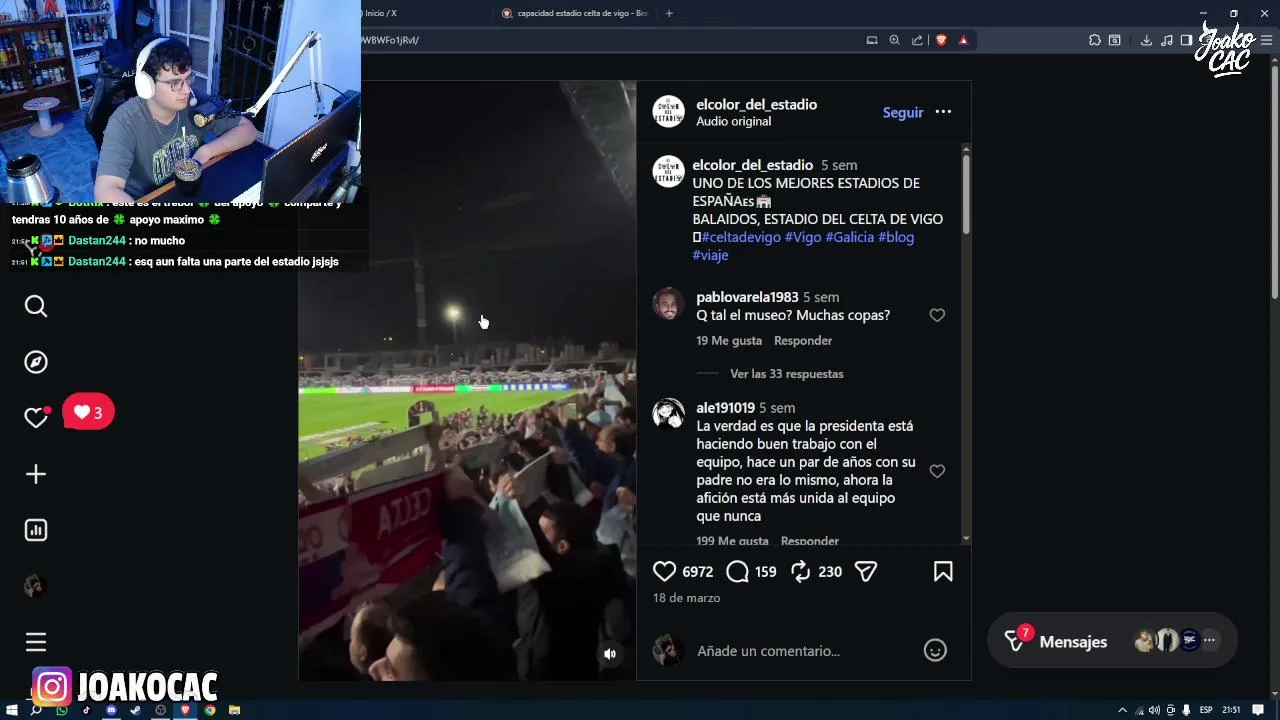Image resolution: width=1280 pixels, height=720 pixels.
Task: Open the dashboard chart icon in sidebar
Action: point(36,530)
